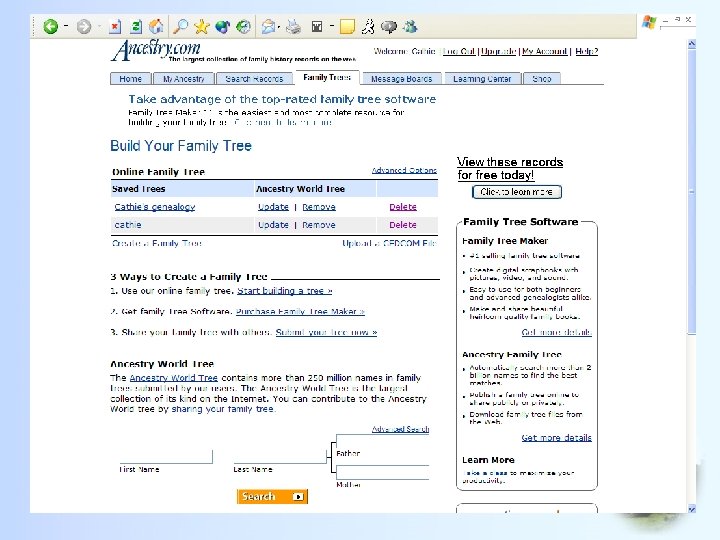Viewport: 720px width, 540px height.
Task: Click the 'Click to learn more' button
Action: (x=517, y=192)
